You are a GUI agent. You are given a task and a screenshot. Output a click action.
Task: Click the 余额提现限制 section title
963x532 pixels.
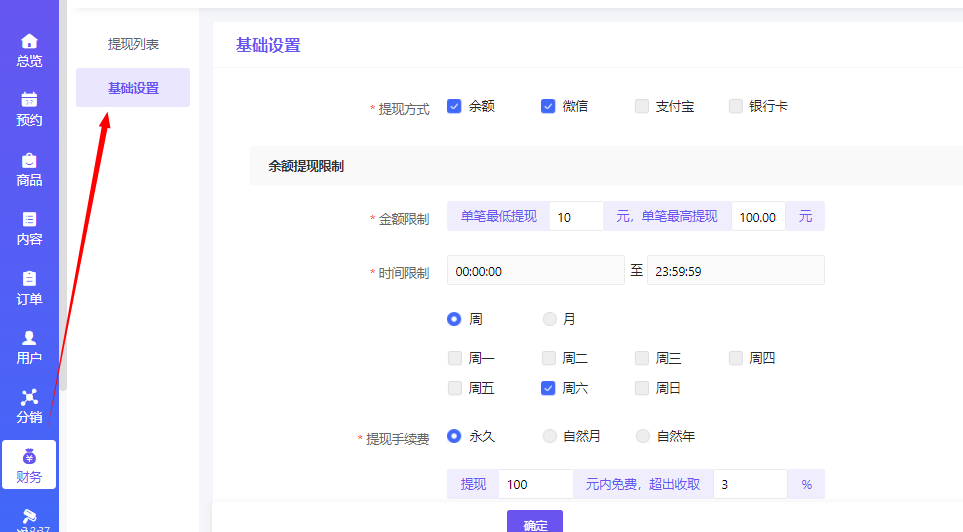tap(306, 166)
